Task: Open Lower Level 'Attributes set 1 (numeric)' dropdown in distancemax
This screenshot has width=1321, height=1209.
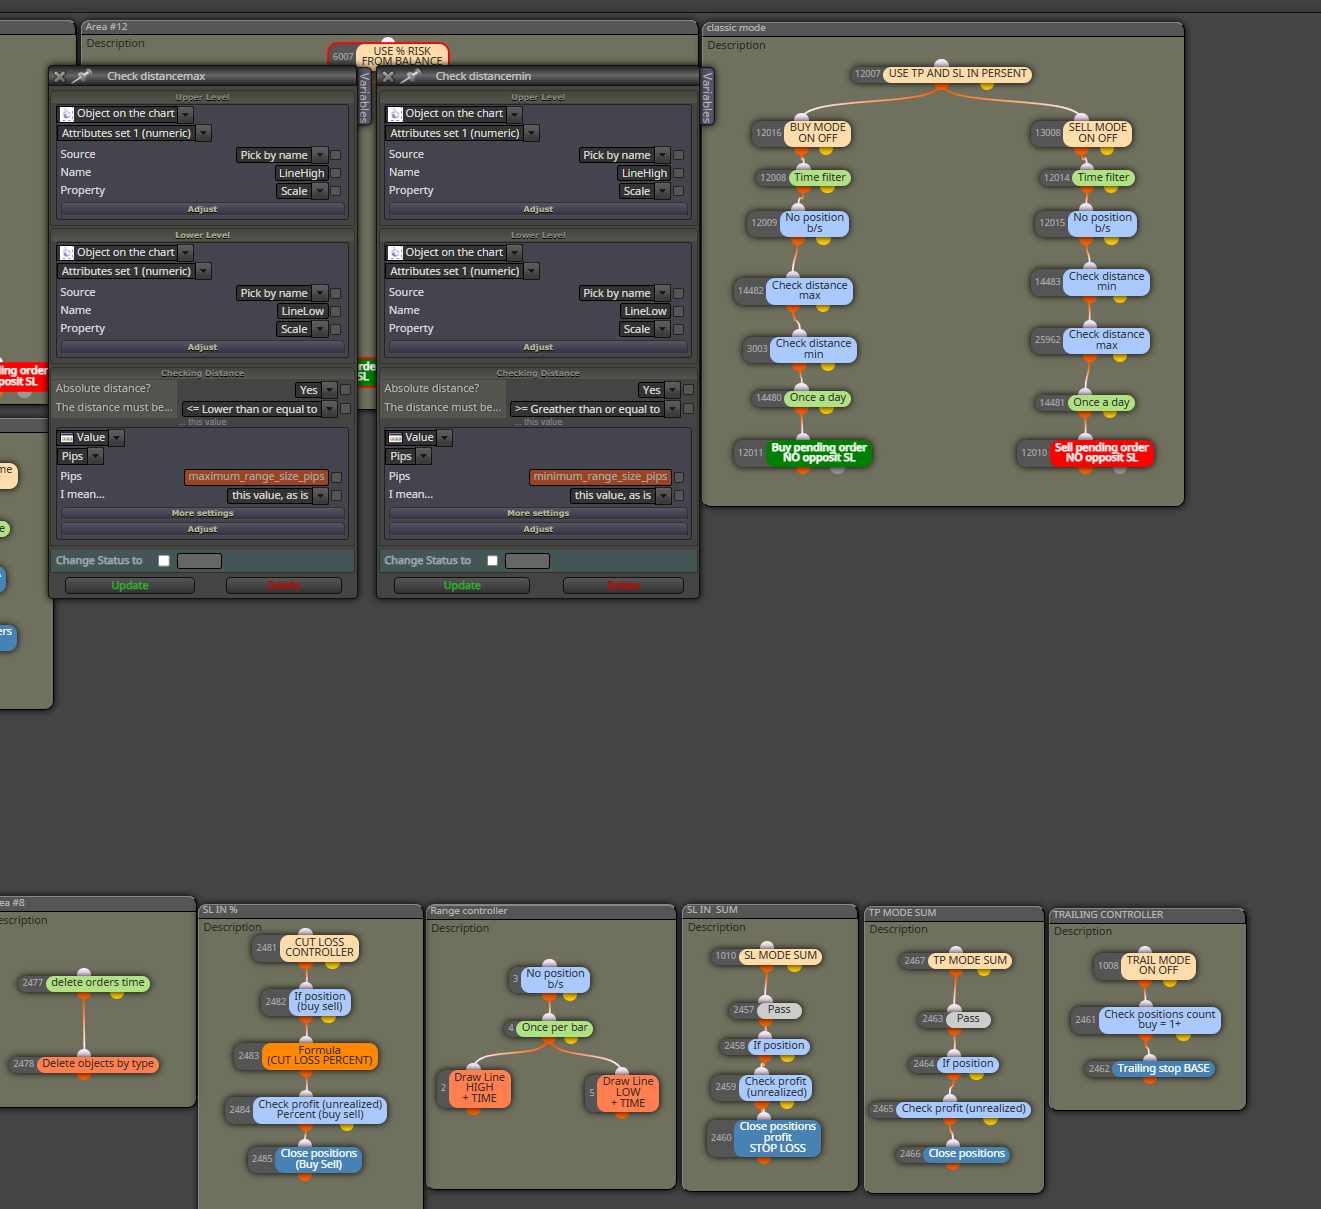Action: point(204,271)
